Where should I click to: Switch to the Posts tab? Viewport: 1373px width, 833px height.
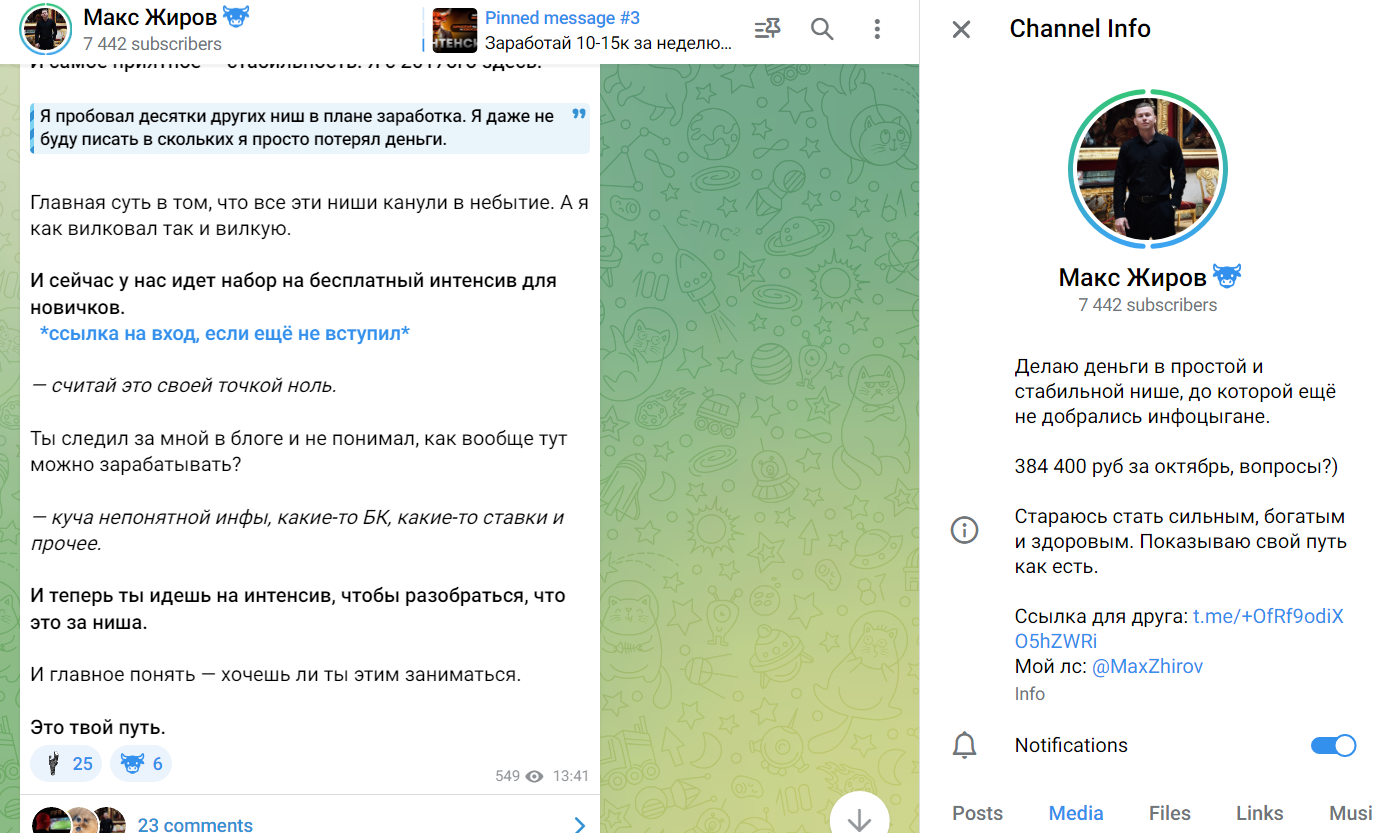coord(977,813)
